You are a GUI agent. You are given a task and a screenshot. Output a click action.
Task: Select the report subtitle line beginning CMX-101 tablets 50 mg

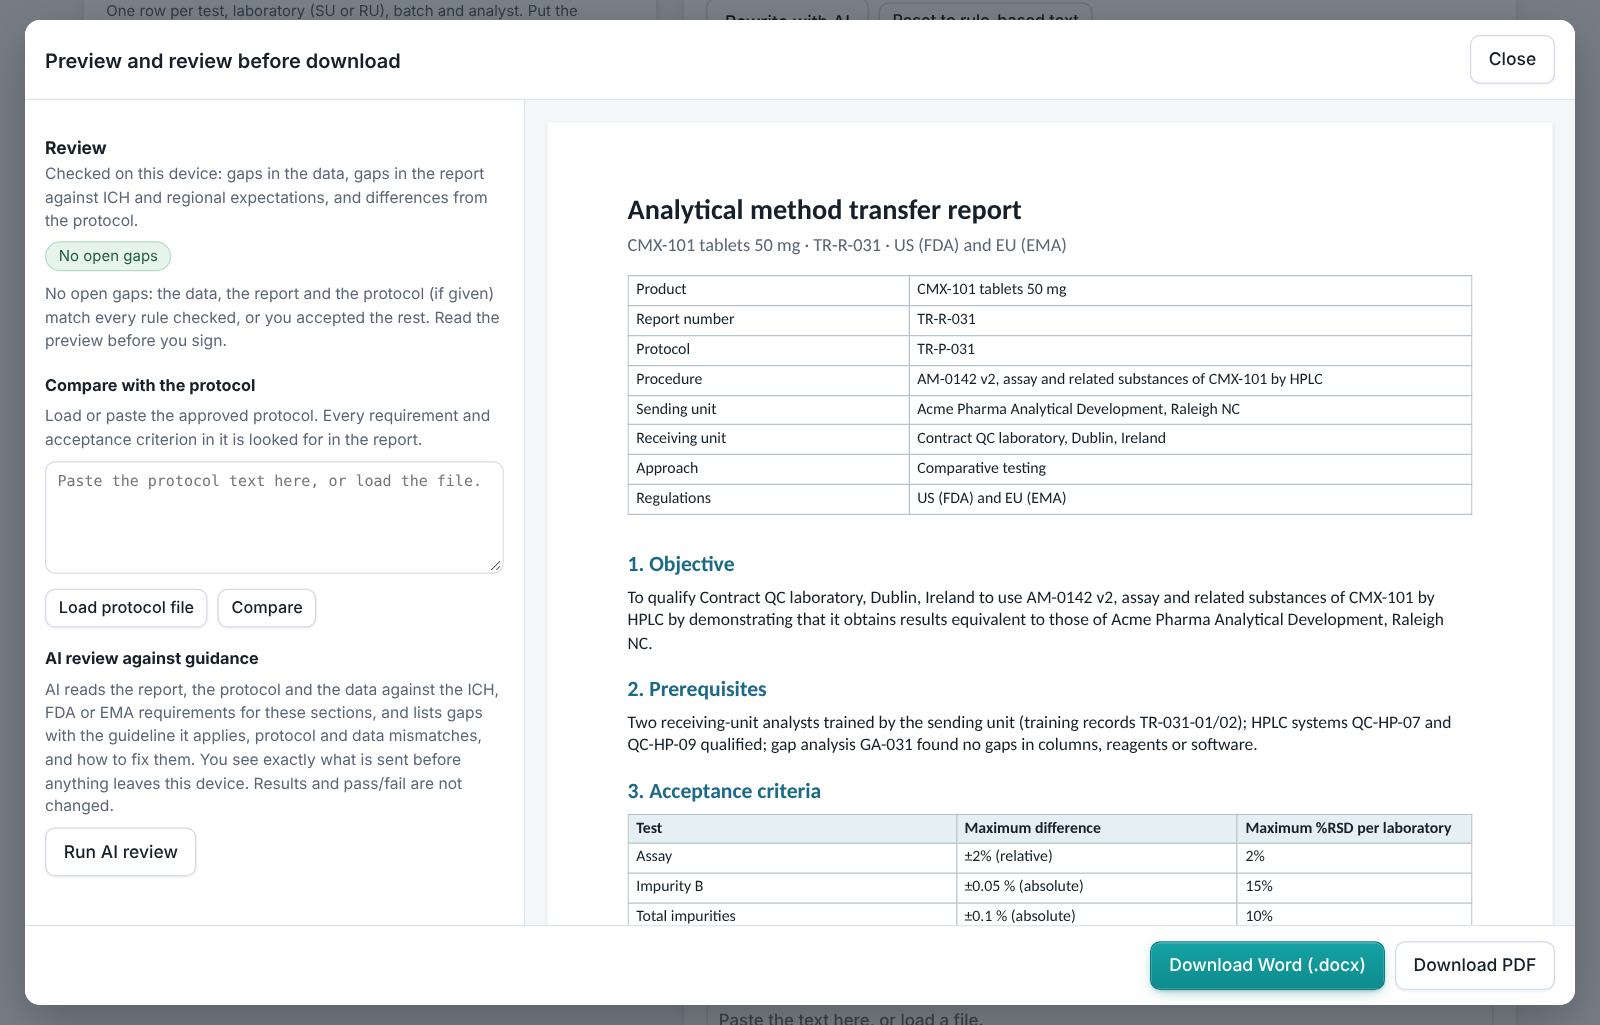[x=846, y=245]
